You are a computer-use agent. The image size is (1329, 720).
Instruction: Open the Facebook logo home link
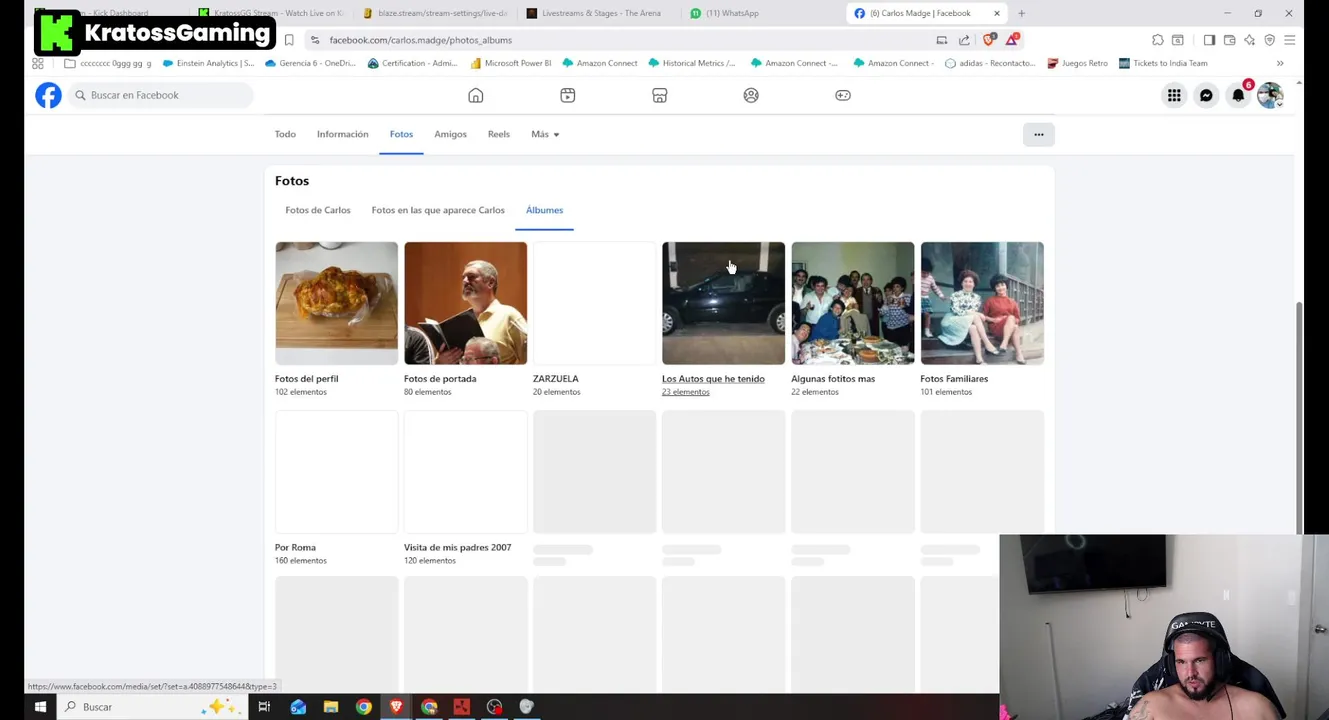48,95
